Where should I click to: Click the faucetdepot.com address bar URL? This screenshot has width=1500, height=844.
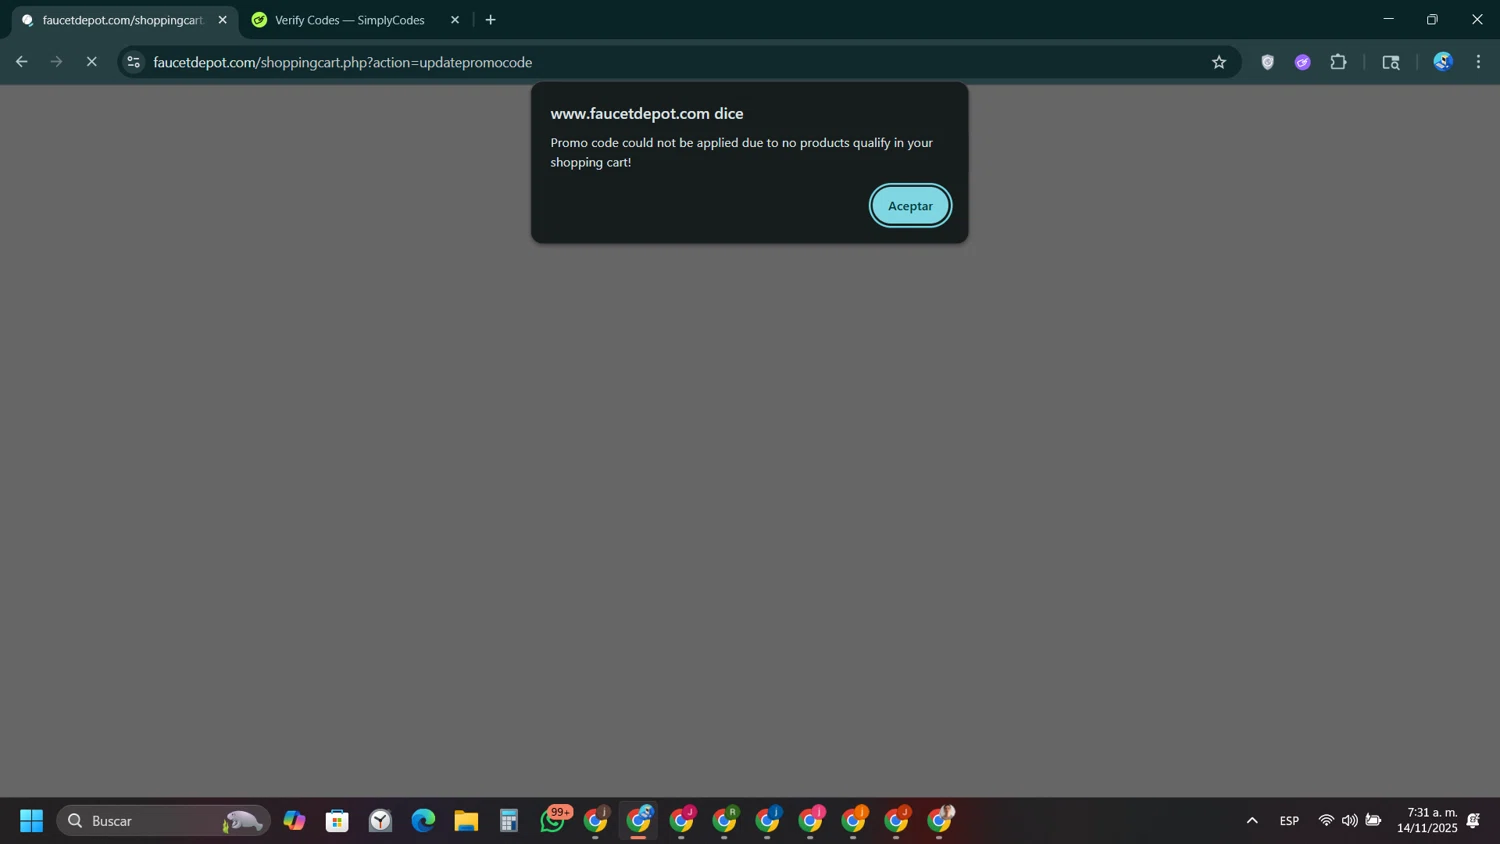point(342,62)
